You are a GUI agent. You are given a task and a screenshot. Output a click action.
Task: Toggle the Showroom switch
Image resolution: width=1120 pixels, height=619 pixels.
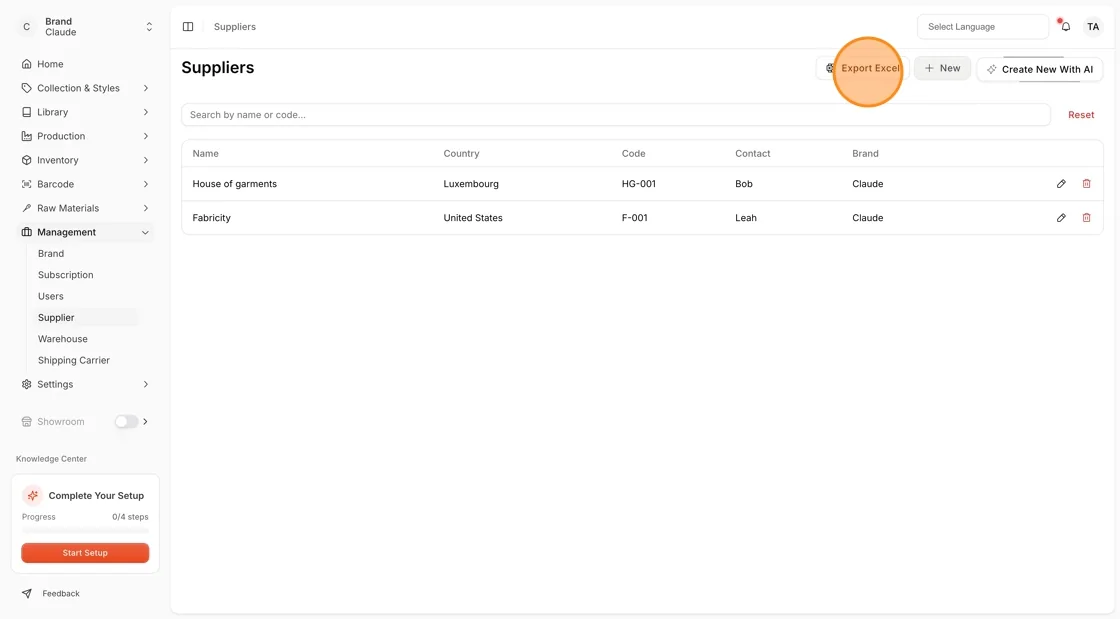[126, 421]
